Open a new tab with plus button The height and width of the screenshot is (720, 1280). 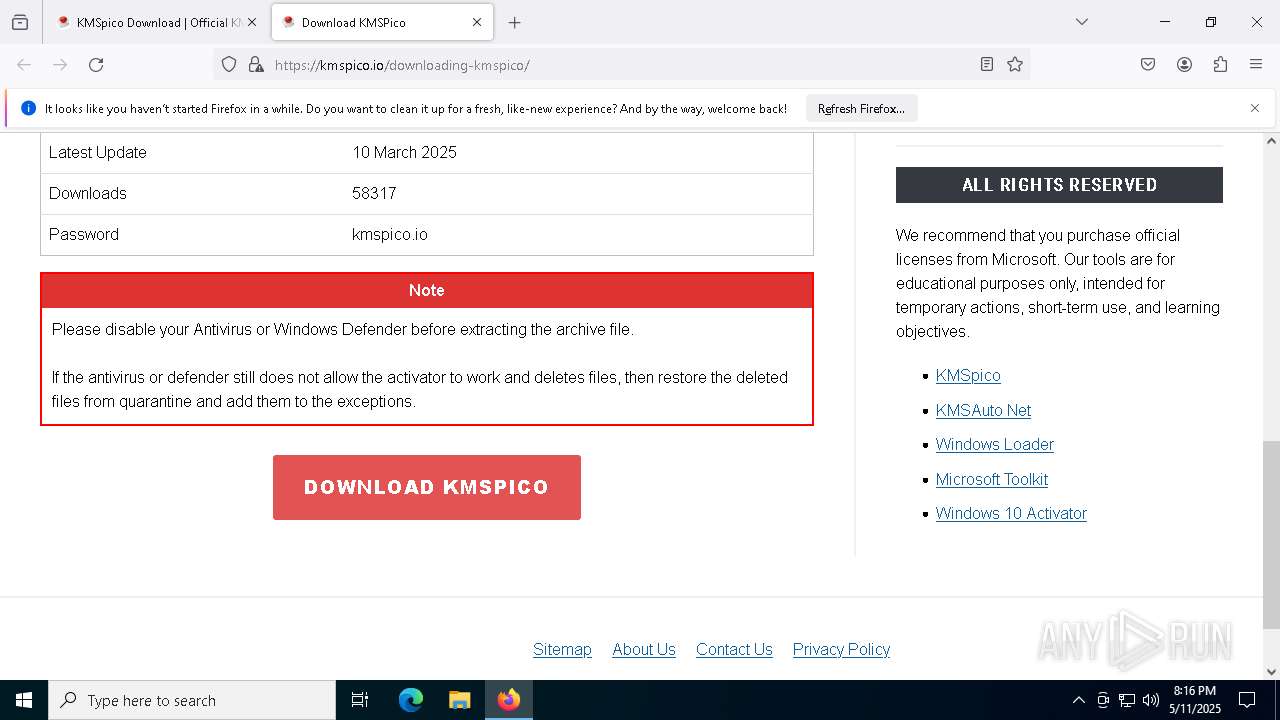click(514, 22)
